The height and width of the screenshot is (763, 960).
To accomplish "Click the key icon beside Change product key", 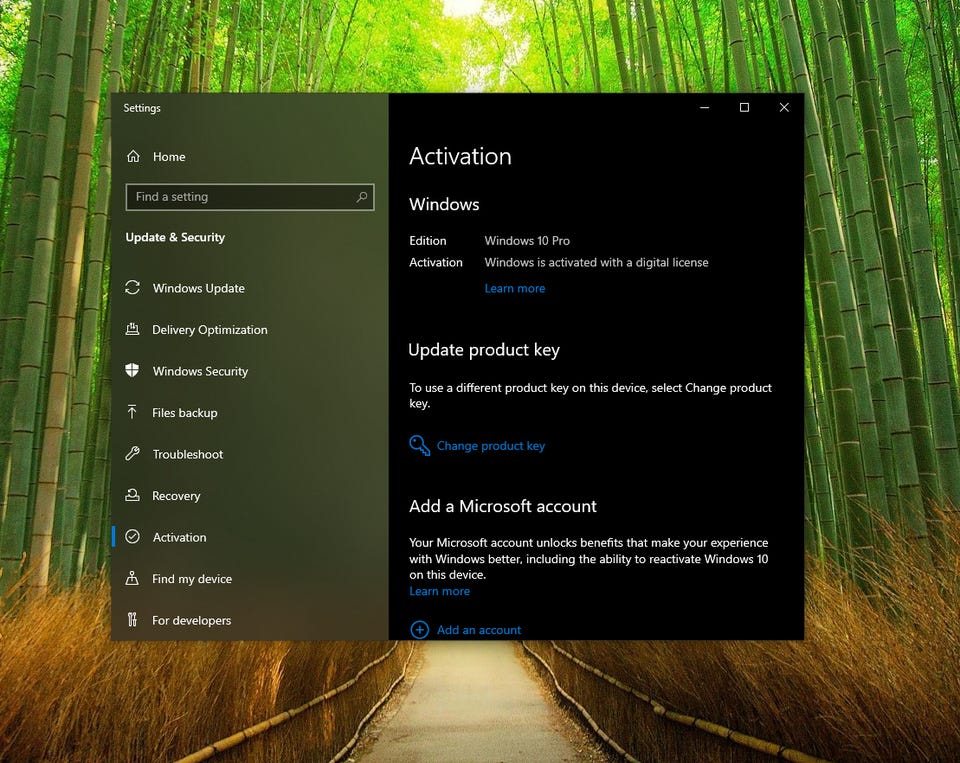I will pos(419,446).
